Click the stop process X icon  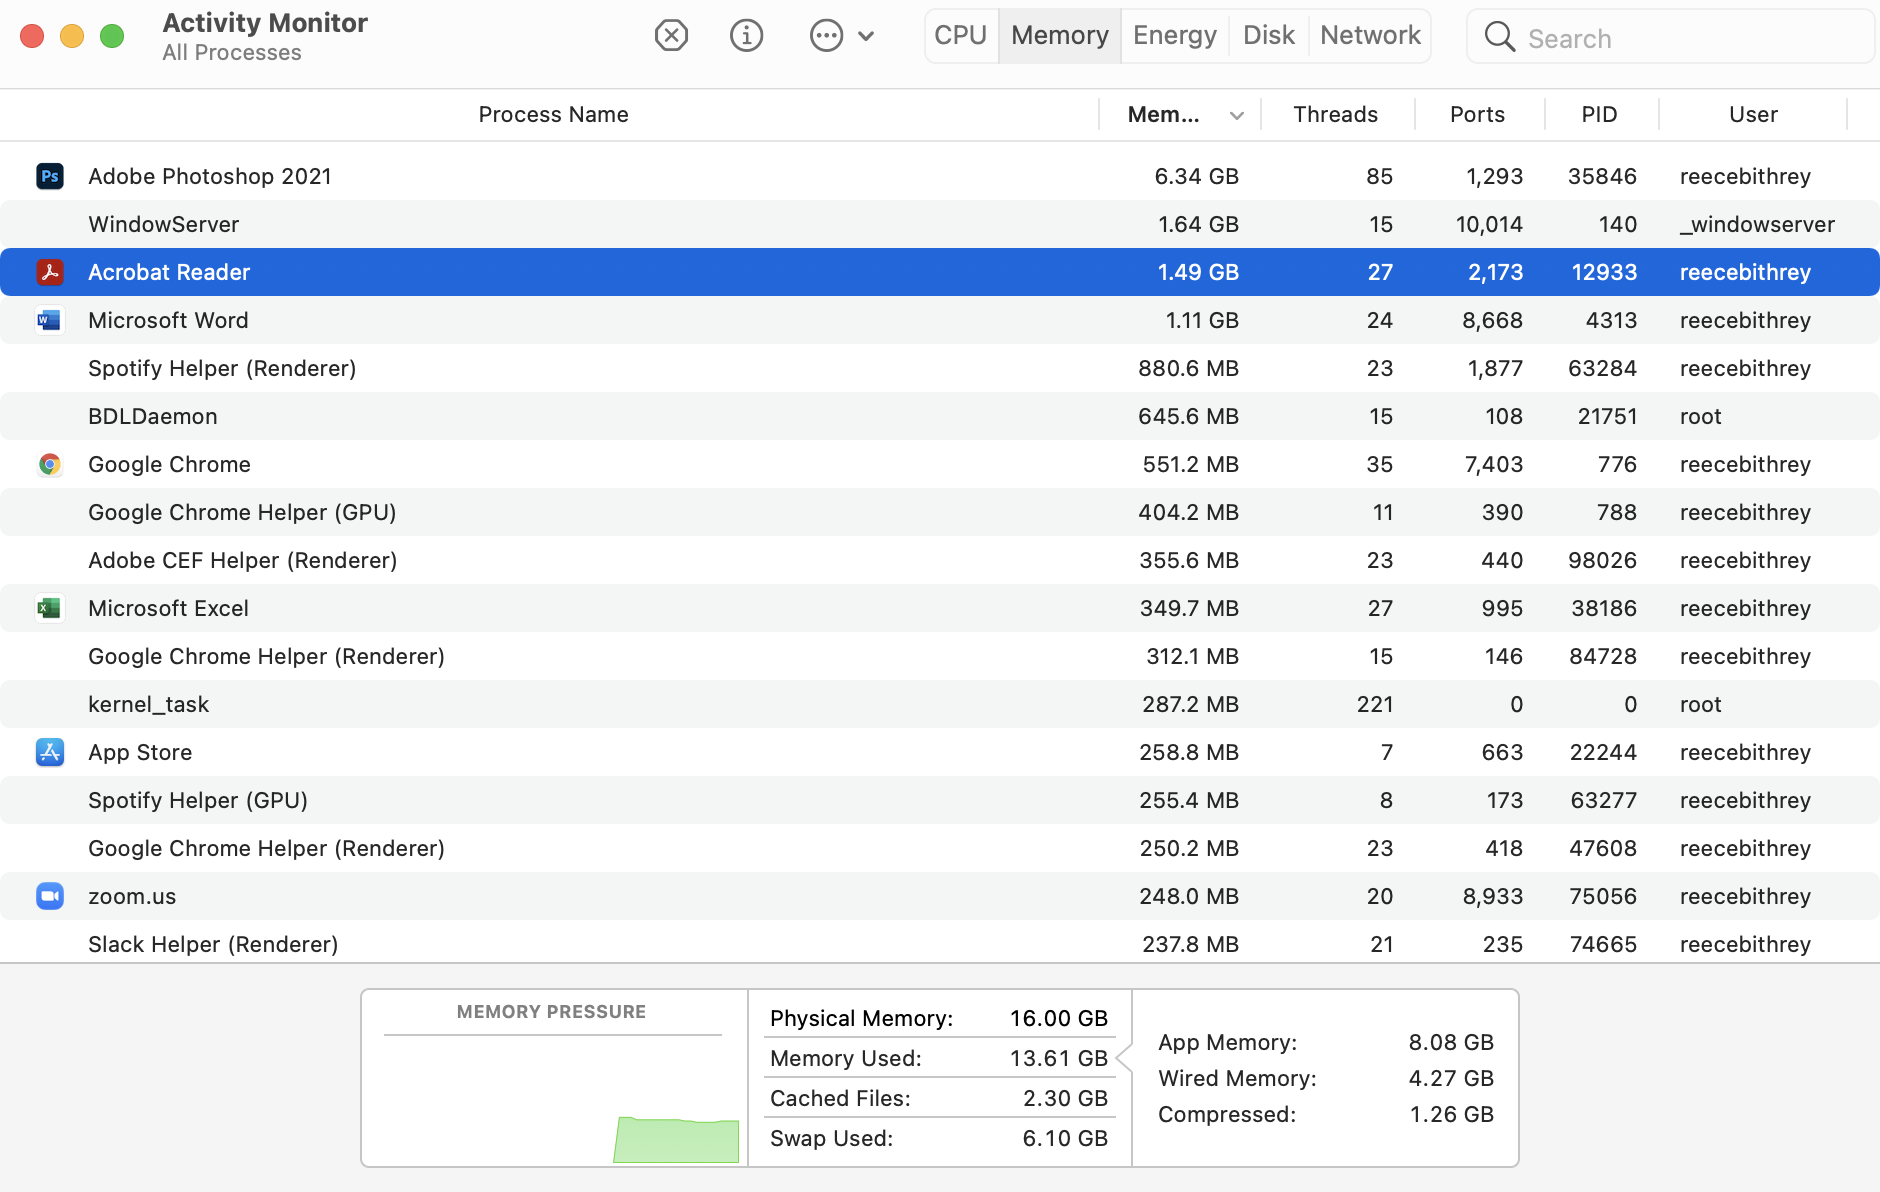[x=671, y=36]
